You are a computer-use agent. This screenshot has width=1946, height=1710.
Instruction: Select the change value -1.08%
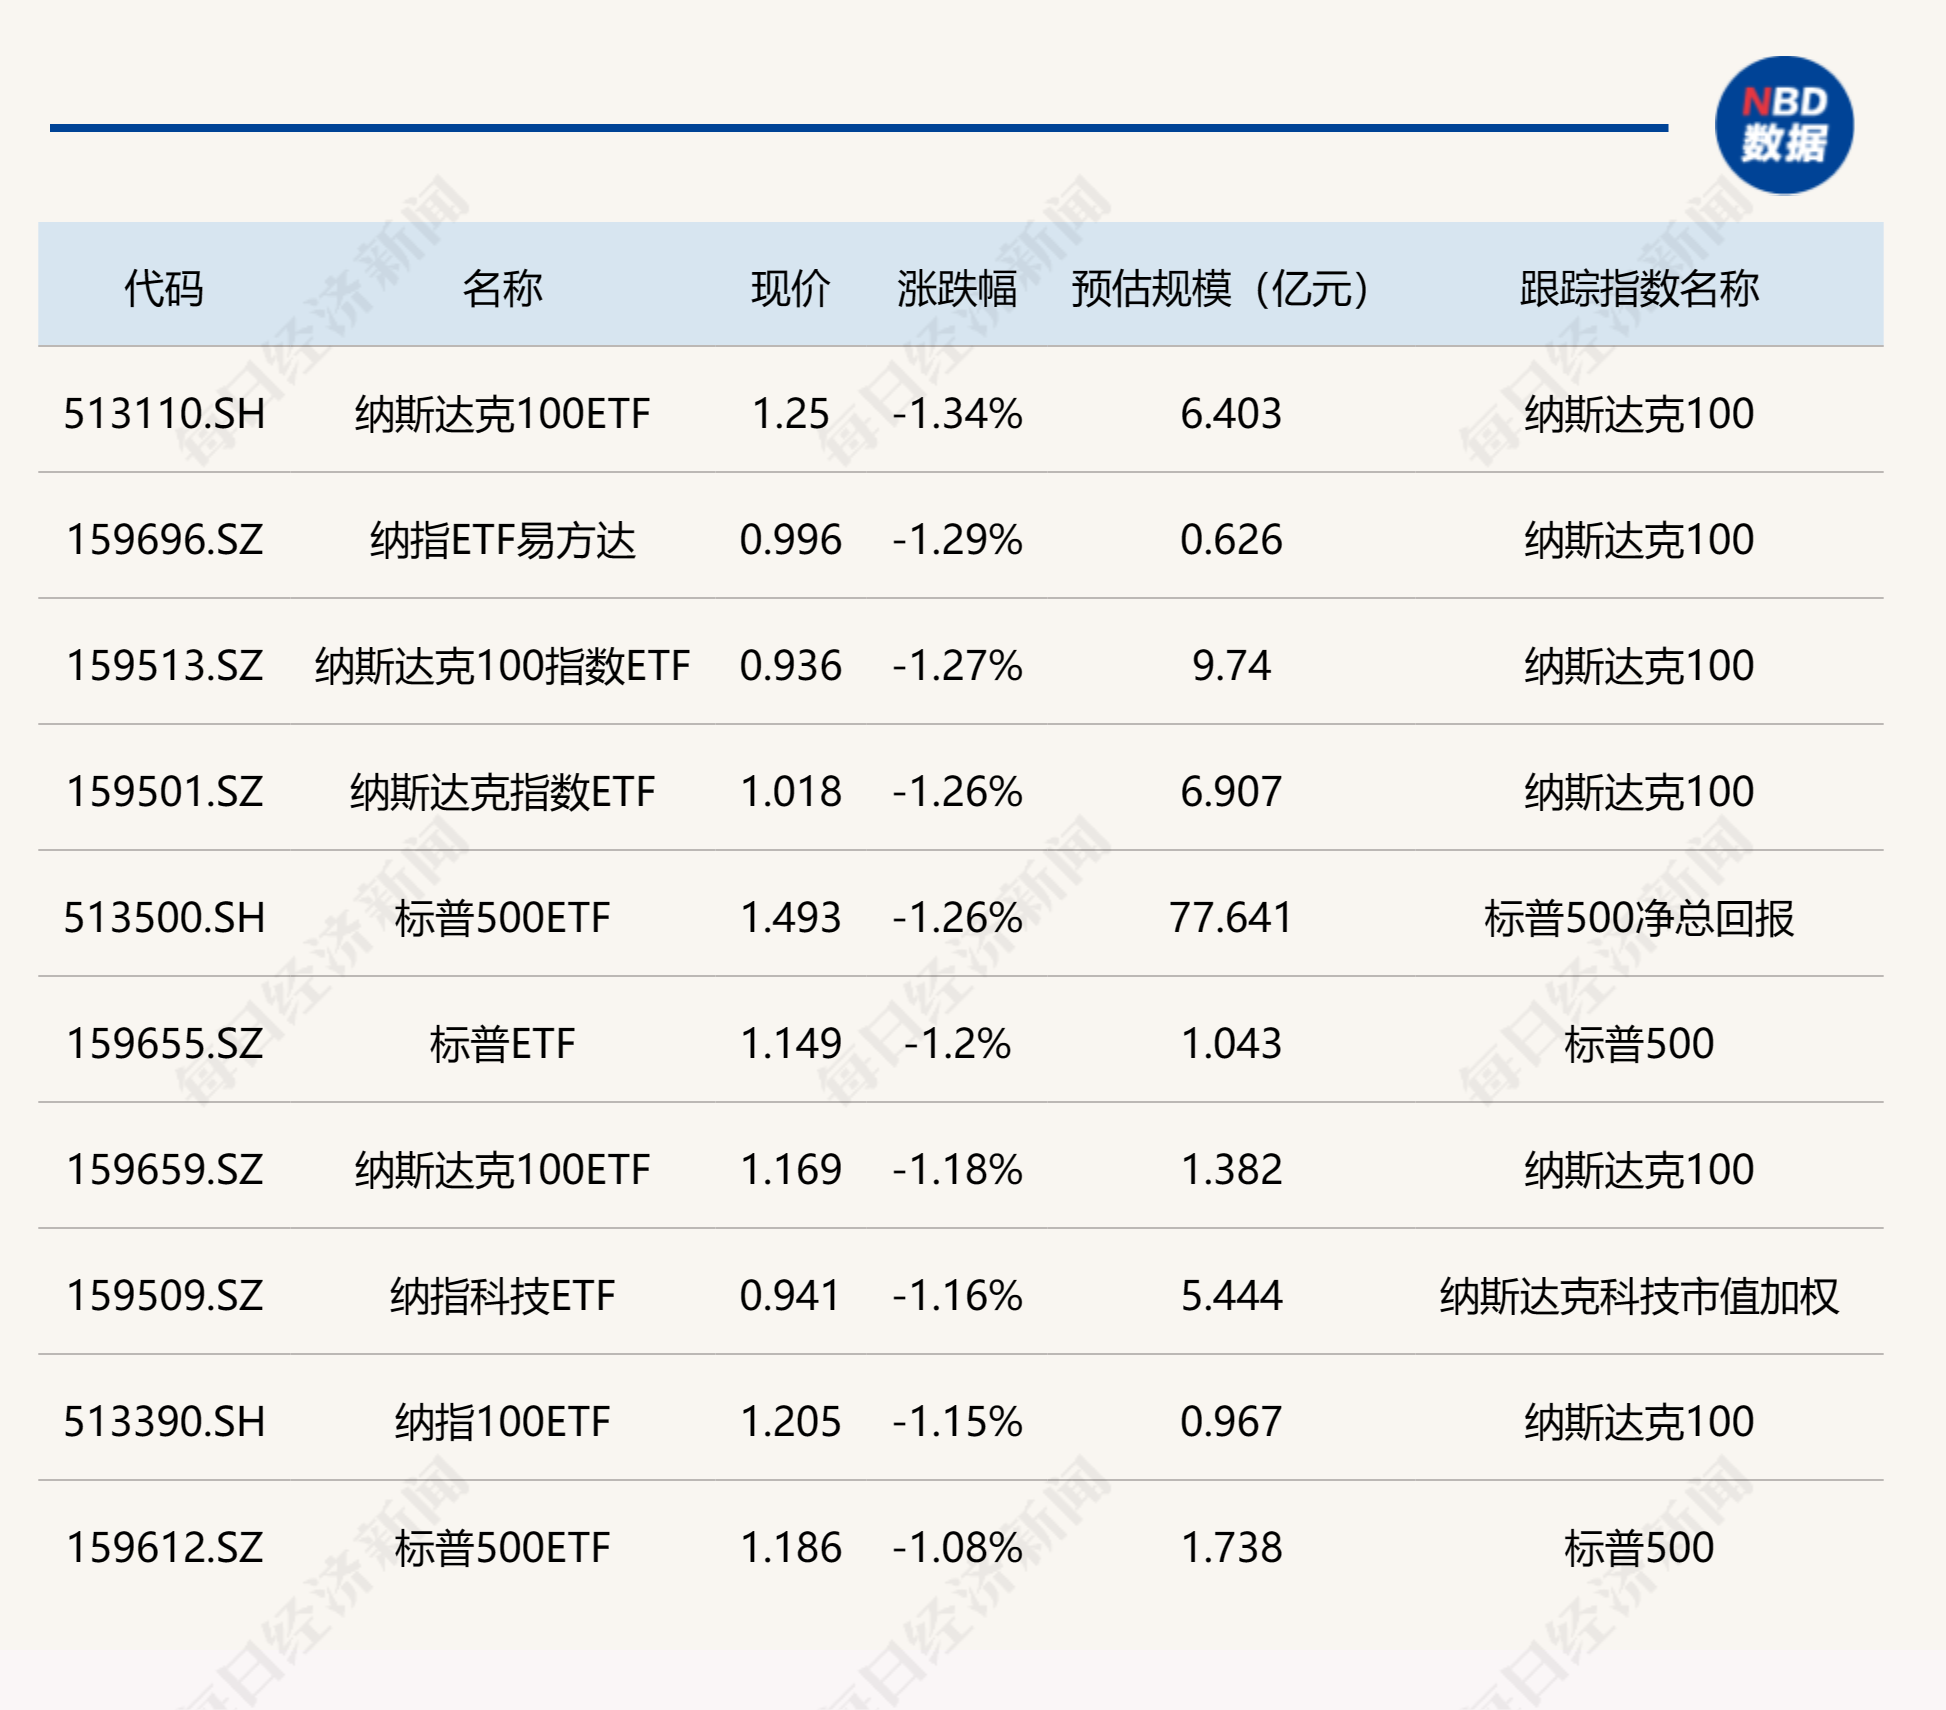pos(957,1548)
